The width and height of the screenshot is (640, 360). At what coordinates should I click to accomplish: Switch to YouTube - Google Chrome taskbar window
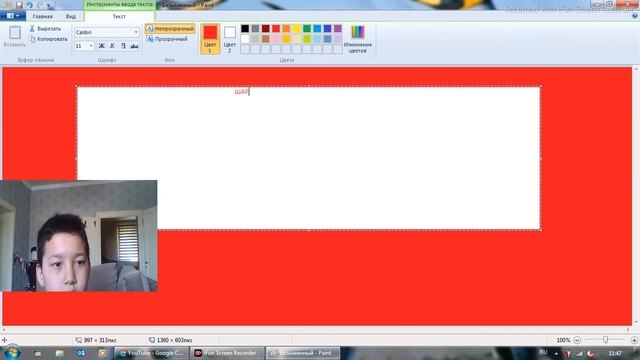pyautogui.click(x=152, y=353)
